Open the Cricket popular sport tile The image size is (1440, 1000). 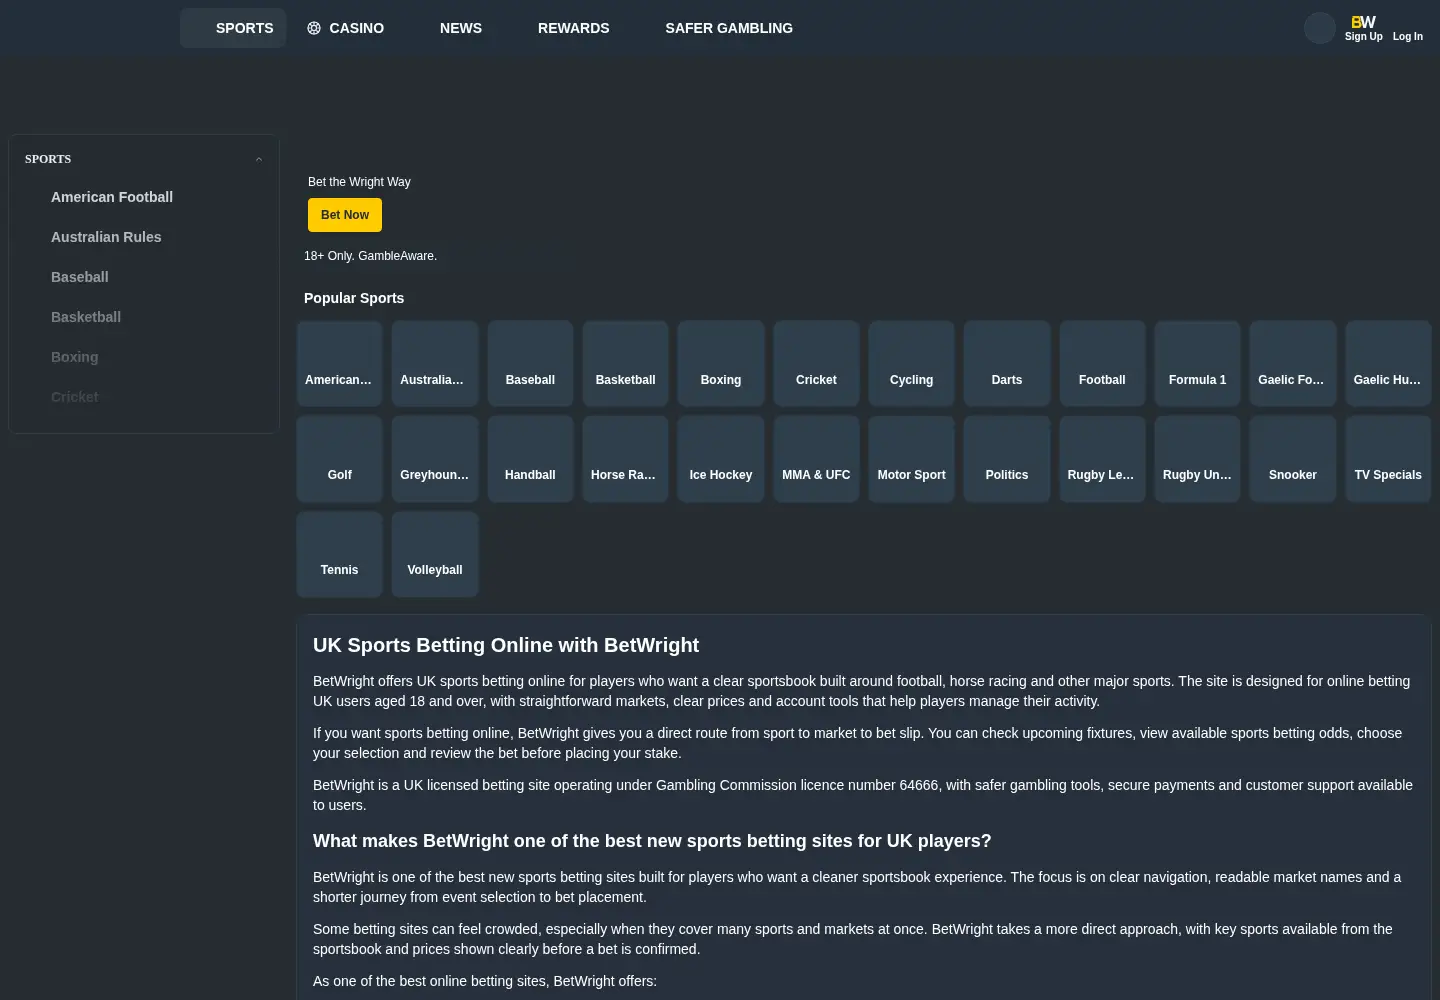pyautogui.click(x=816, y=363)
